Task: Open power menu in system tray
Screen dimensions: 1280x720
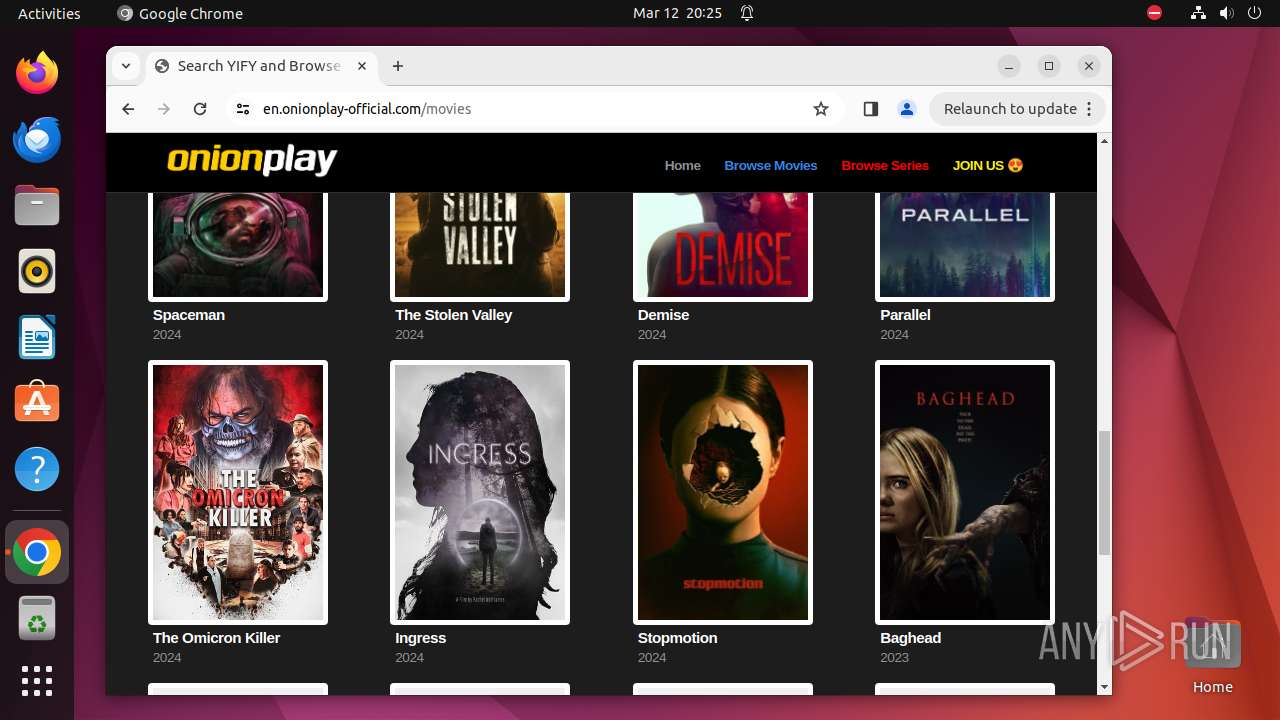Action: click(1253, 13)
